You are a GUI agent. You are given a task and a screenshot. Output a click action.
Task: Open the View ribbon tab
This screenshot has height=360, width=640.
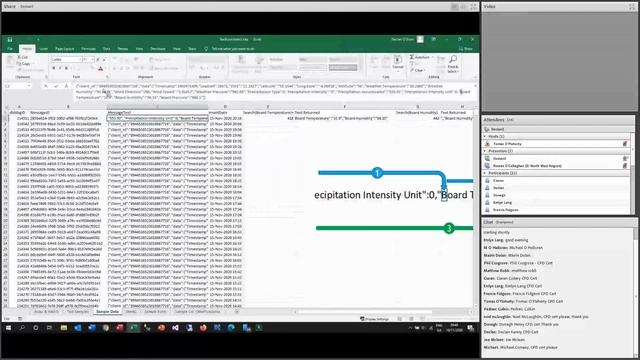(139, 49)
